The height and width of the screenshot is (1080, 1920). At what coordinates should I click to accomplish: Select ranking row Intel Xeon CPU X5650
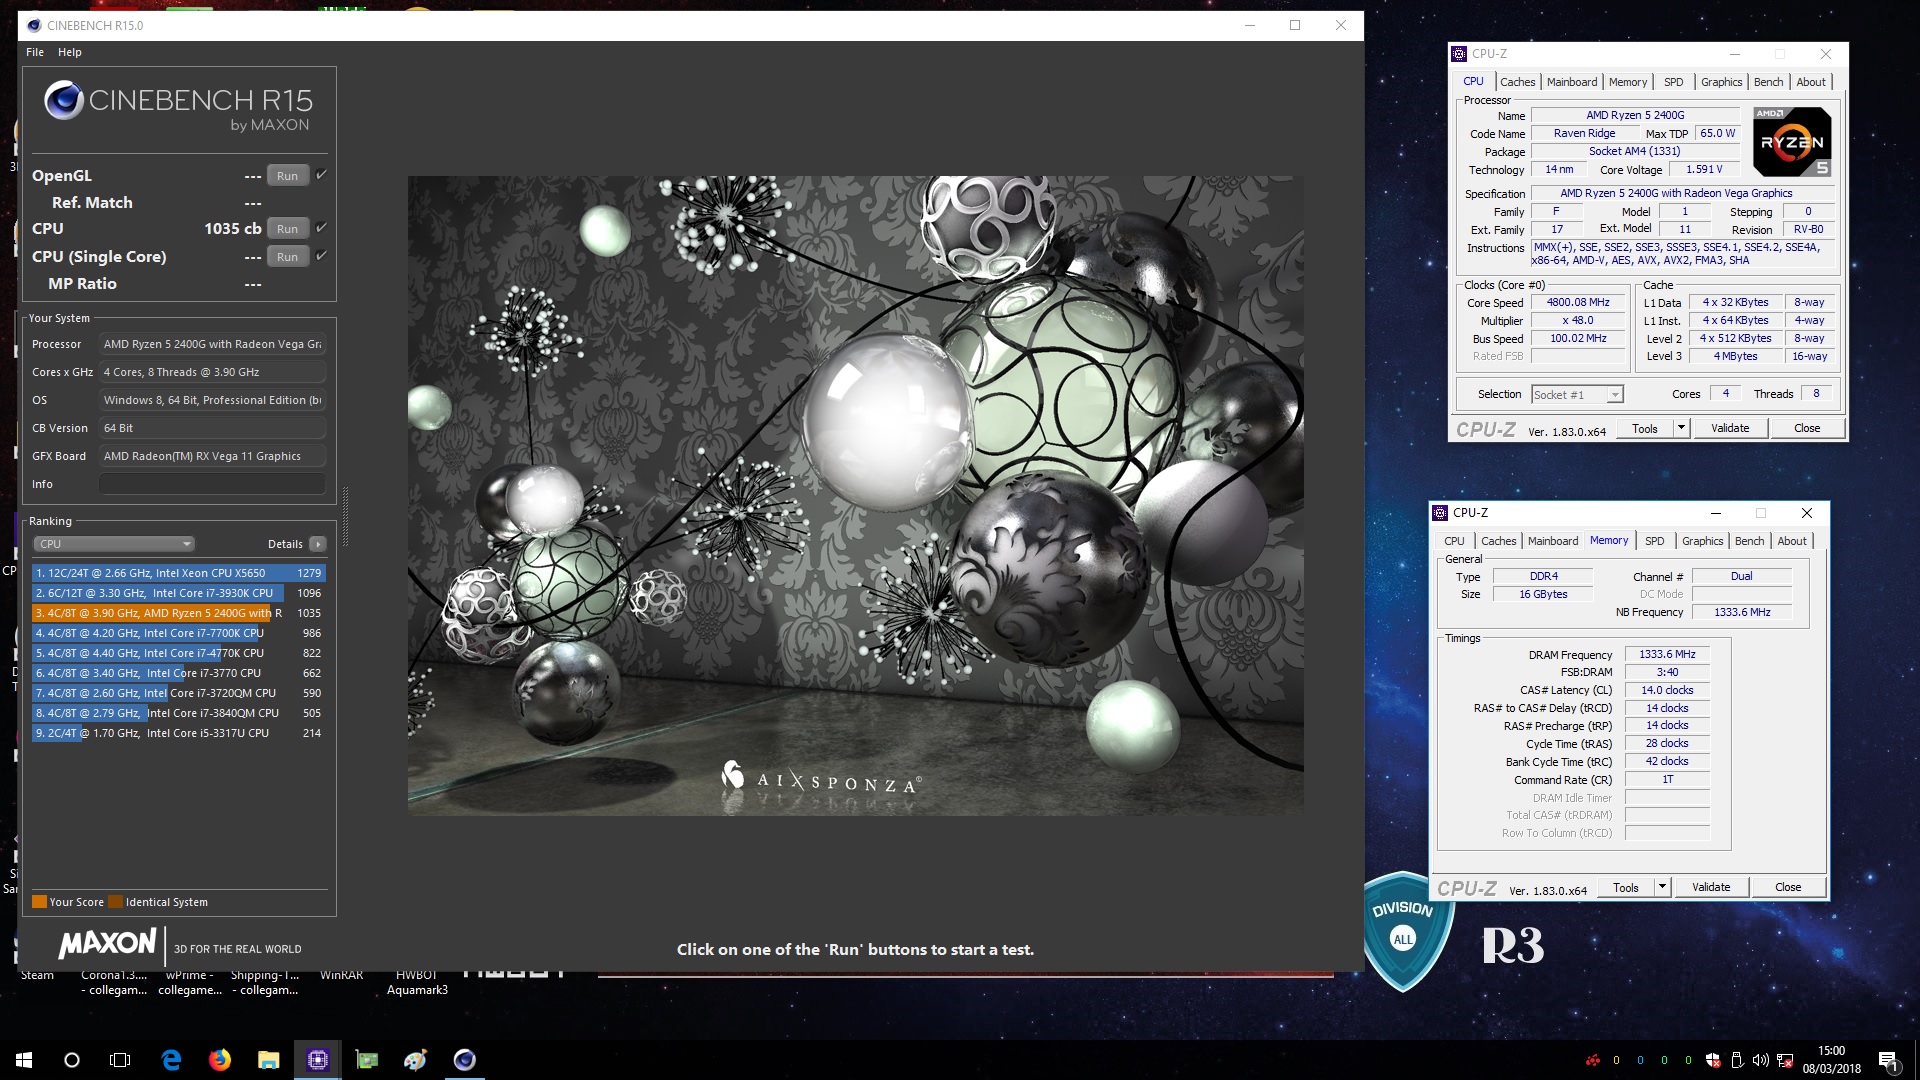(x=179, y=573)
